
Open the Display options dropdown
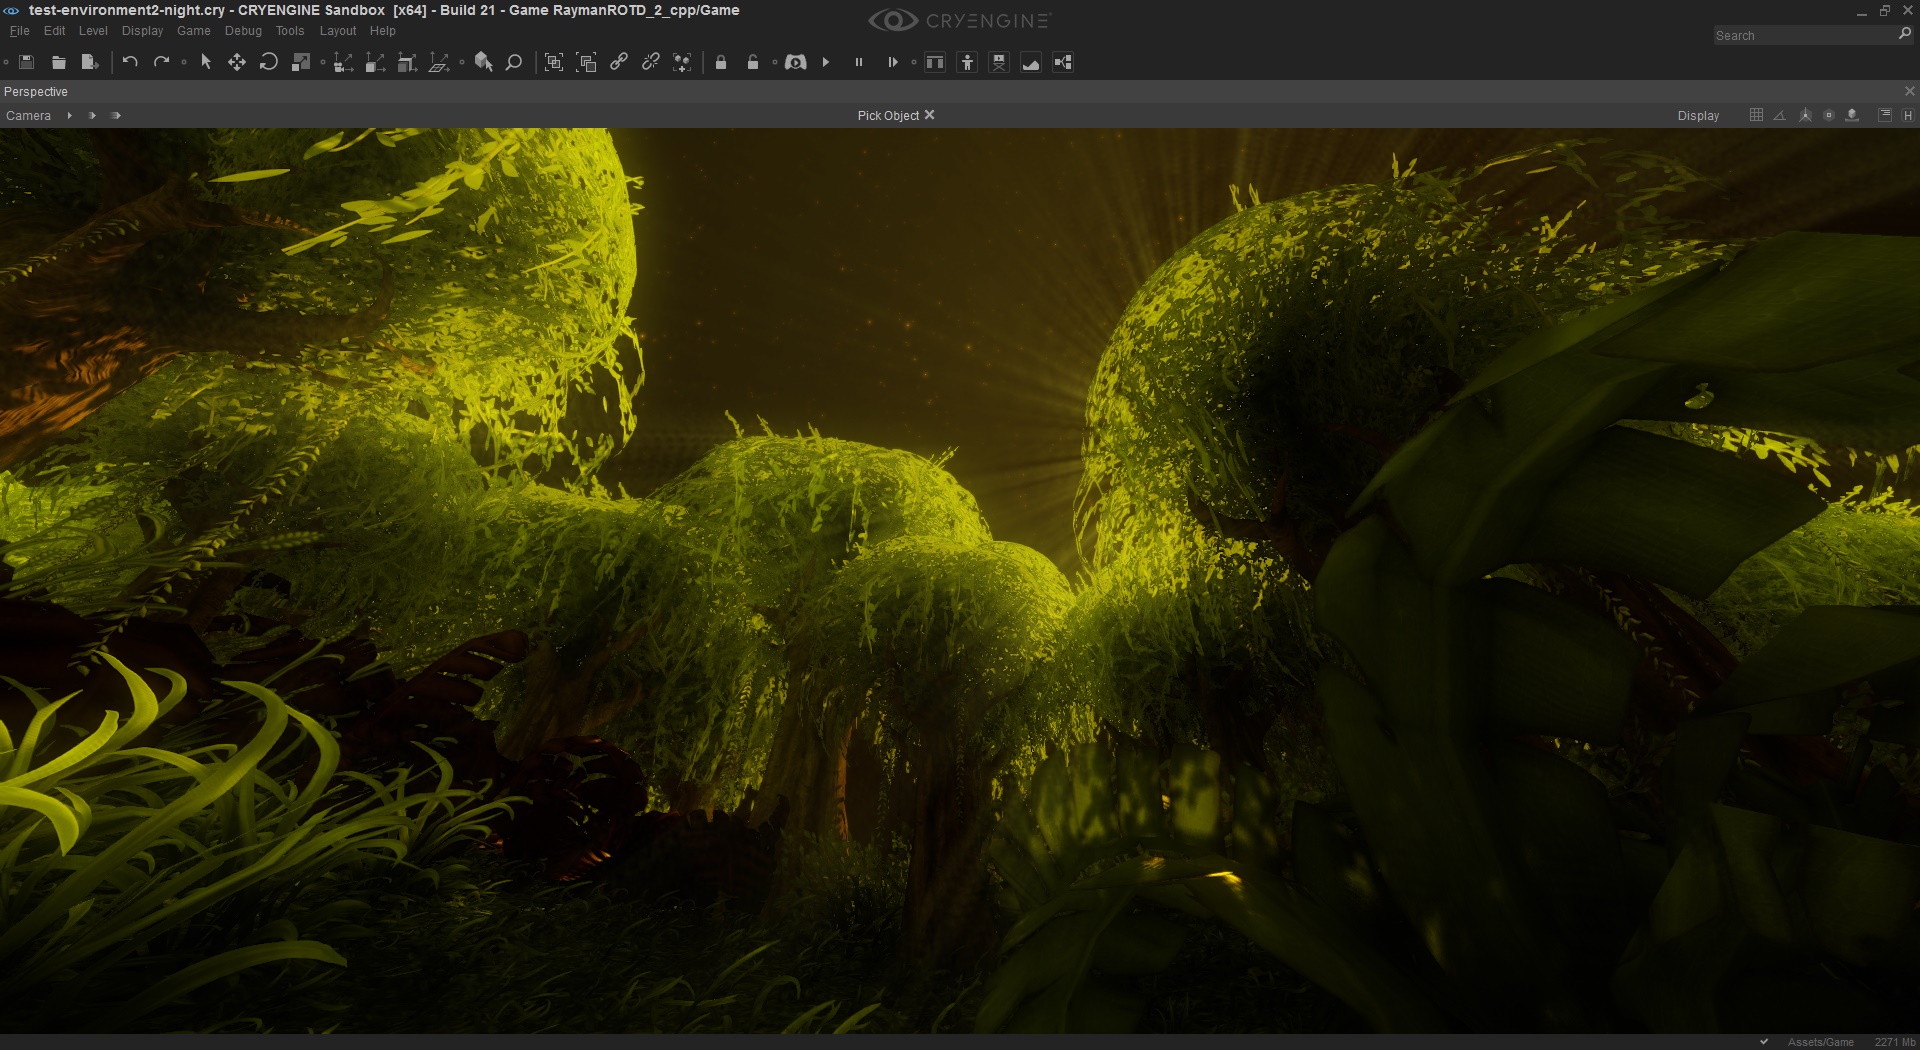point(1698,116)
